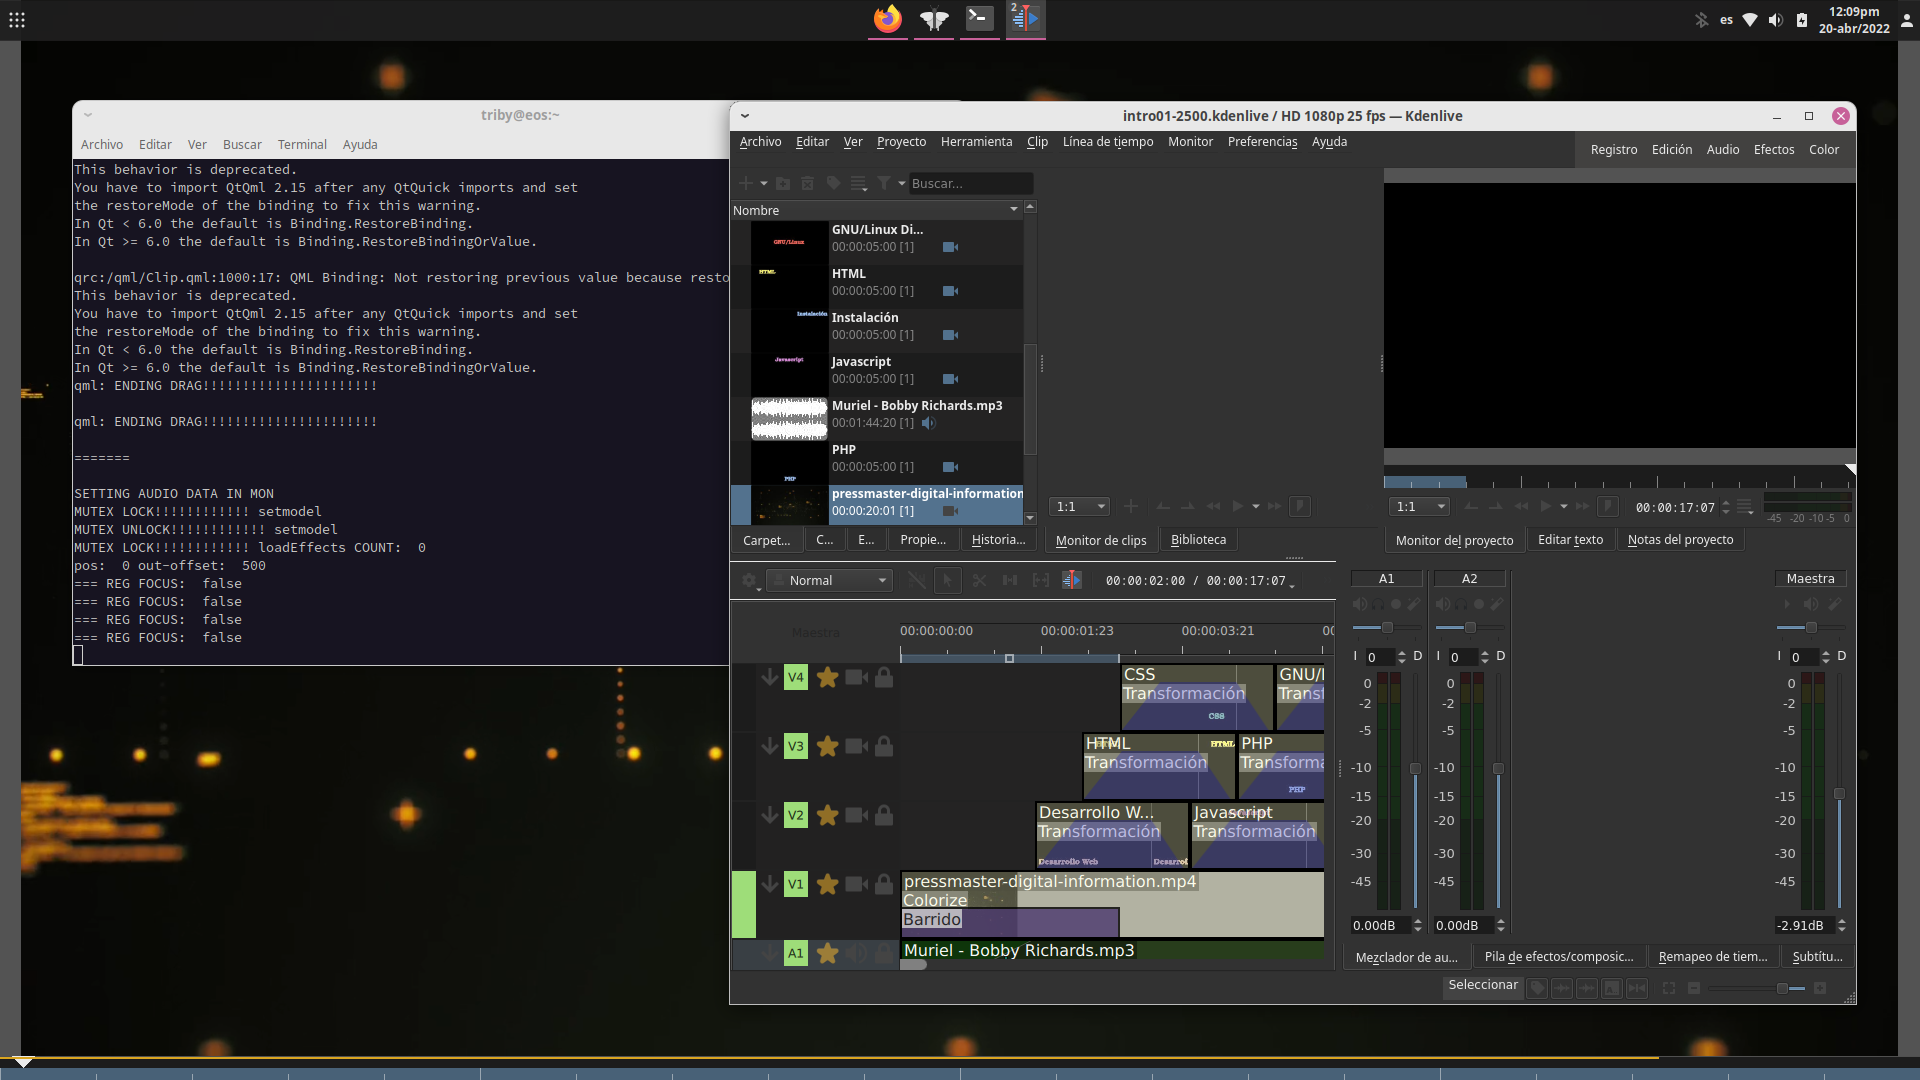Toggle preview render icon in timeline toolbar

[x=1072, y=580]
